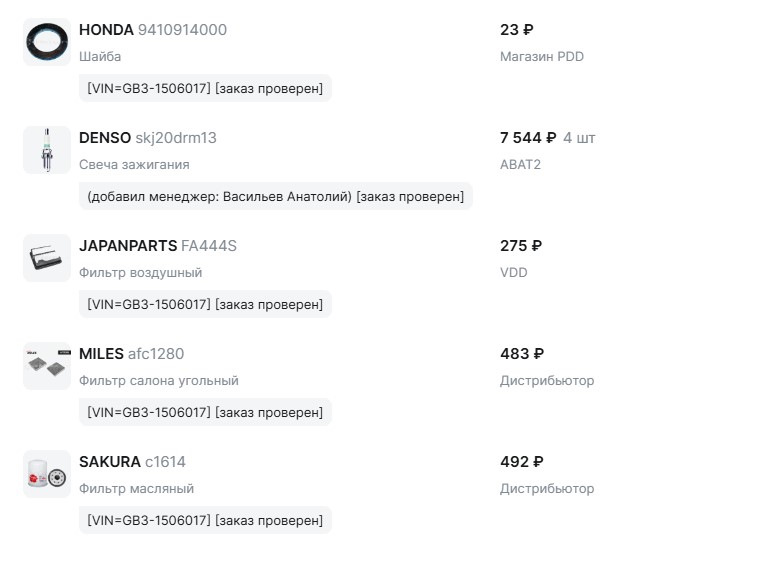Open DENSO skj20drm13 item title
The image size is (759, 566).
point(148,138)
